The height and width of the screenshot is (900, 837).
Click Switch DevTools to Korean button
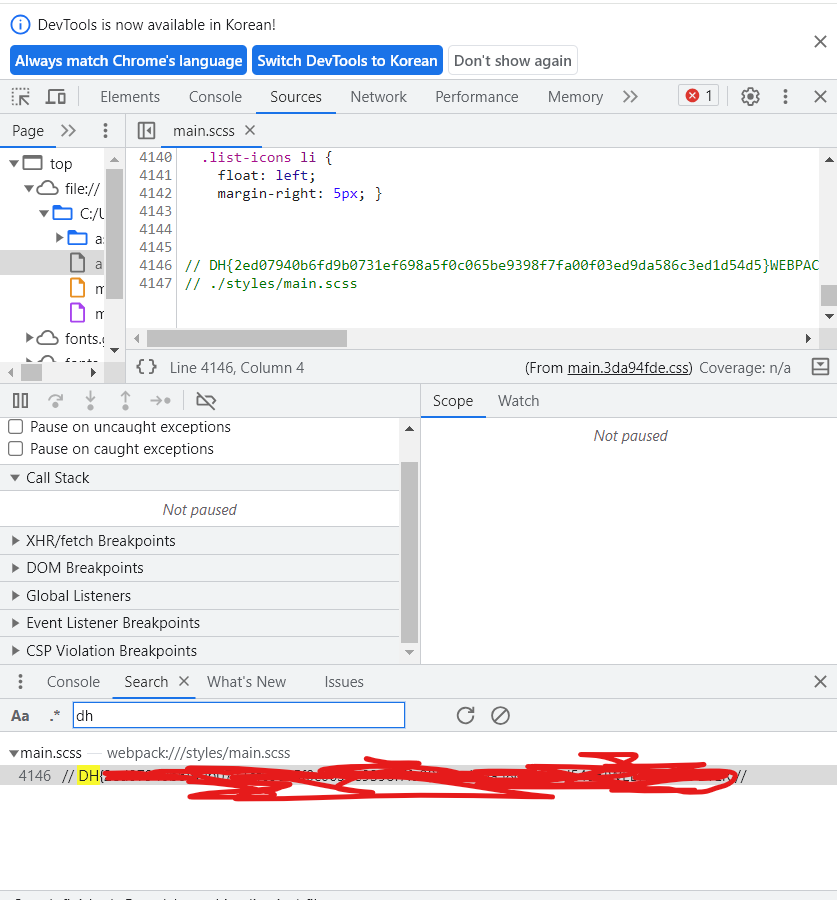coord(347,60)
